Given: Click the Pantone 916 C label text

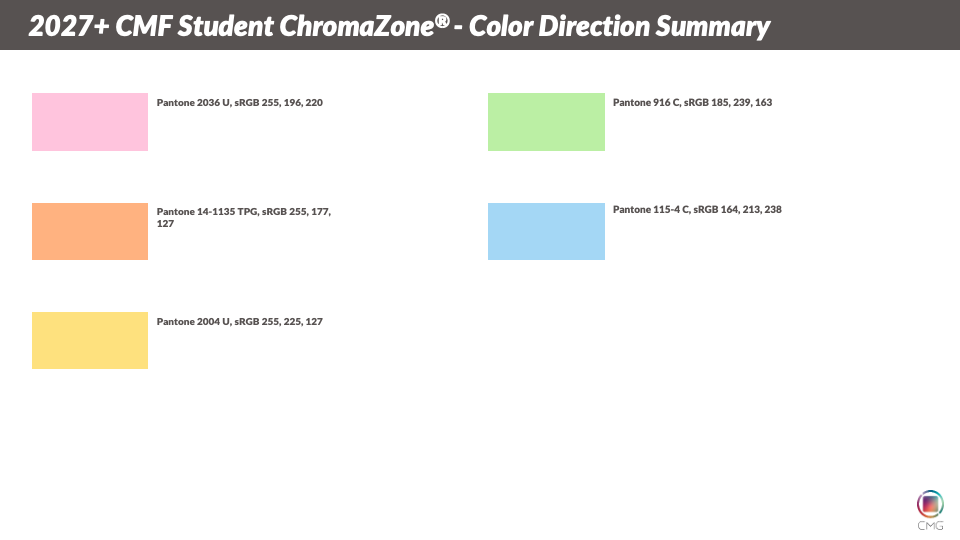Looking at the screenshot, I should click(x=647, y=102).
